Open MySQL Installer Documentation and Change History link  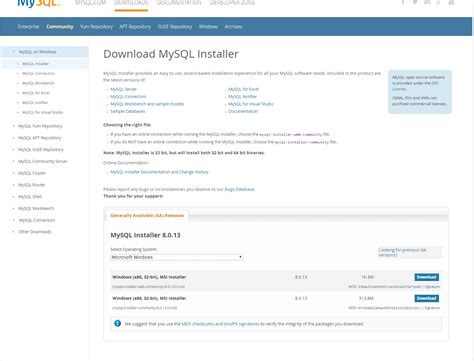159,172
